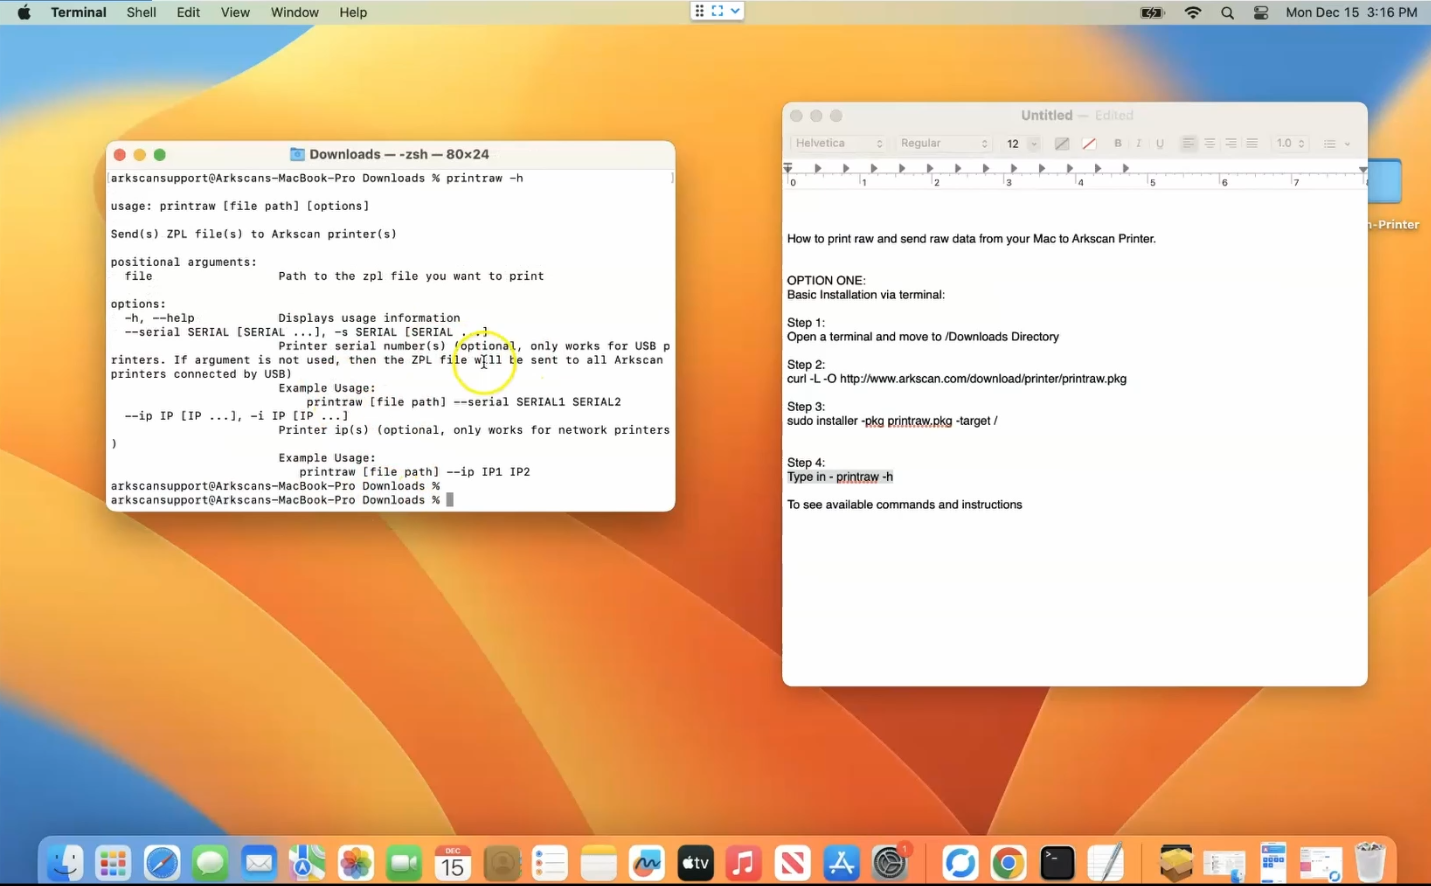Open the Shell menu
The width and height of the screenshot is (1431, 886).
coord(141,12)
